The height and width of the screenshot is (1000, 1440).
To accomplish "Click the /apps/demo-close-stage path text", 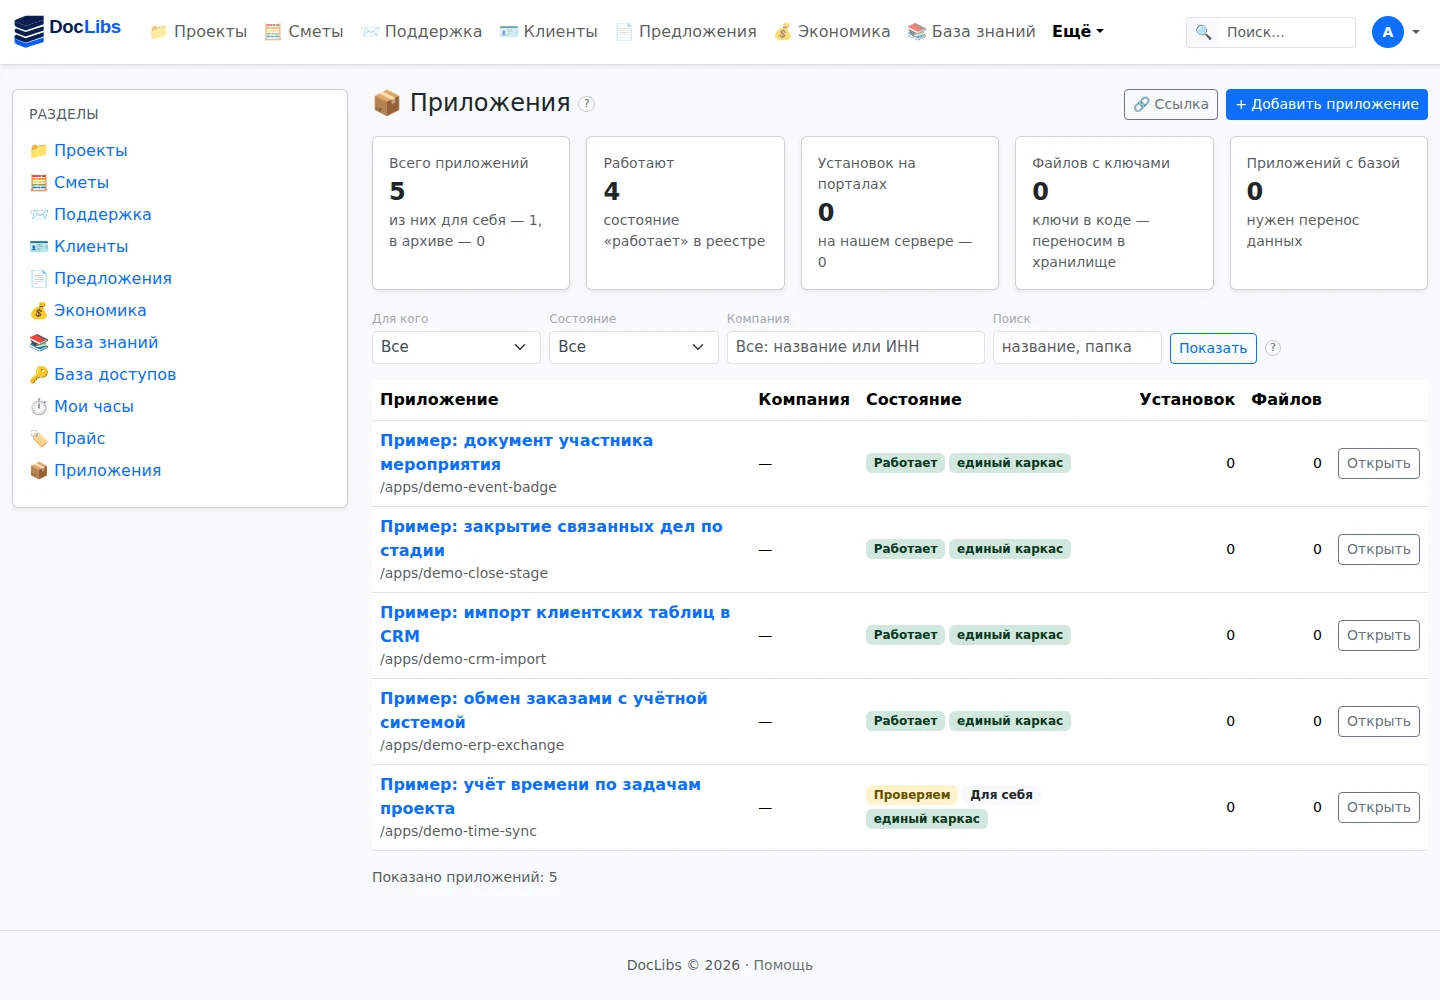I will pyautogui.click(x=464, y=573).
